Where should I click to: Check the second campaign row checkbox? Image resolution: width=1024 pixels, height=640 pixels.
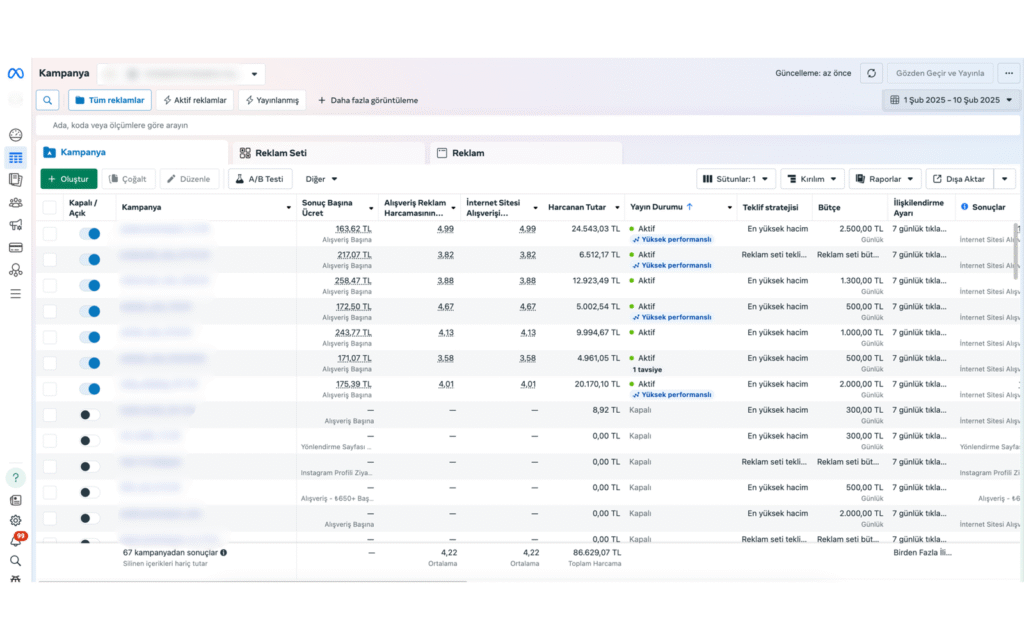(50, 259)
